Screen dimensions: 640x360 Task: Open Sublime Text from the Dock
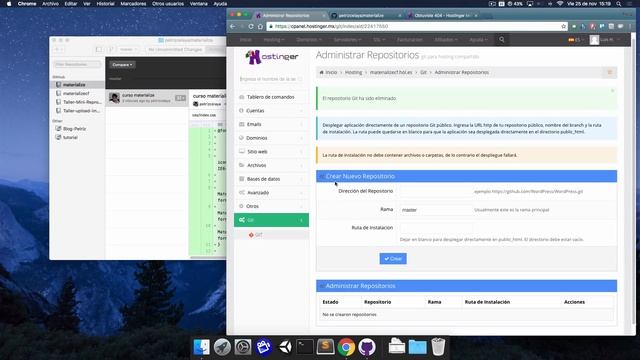click(x=325, y=347)
